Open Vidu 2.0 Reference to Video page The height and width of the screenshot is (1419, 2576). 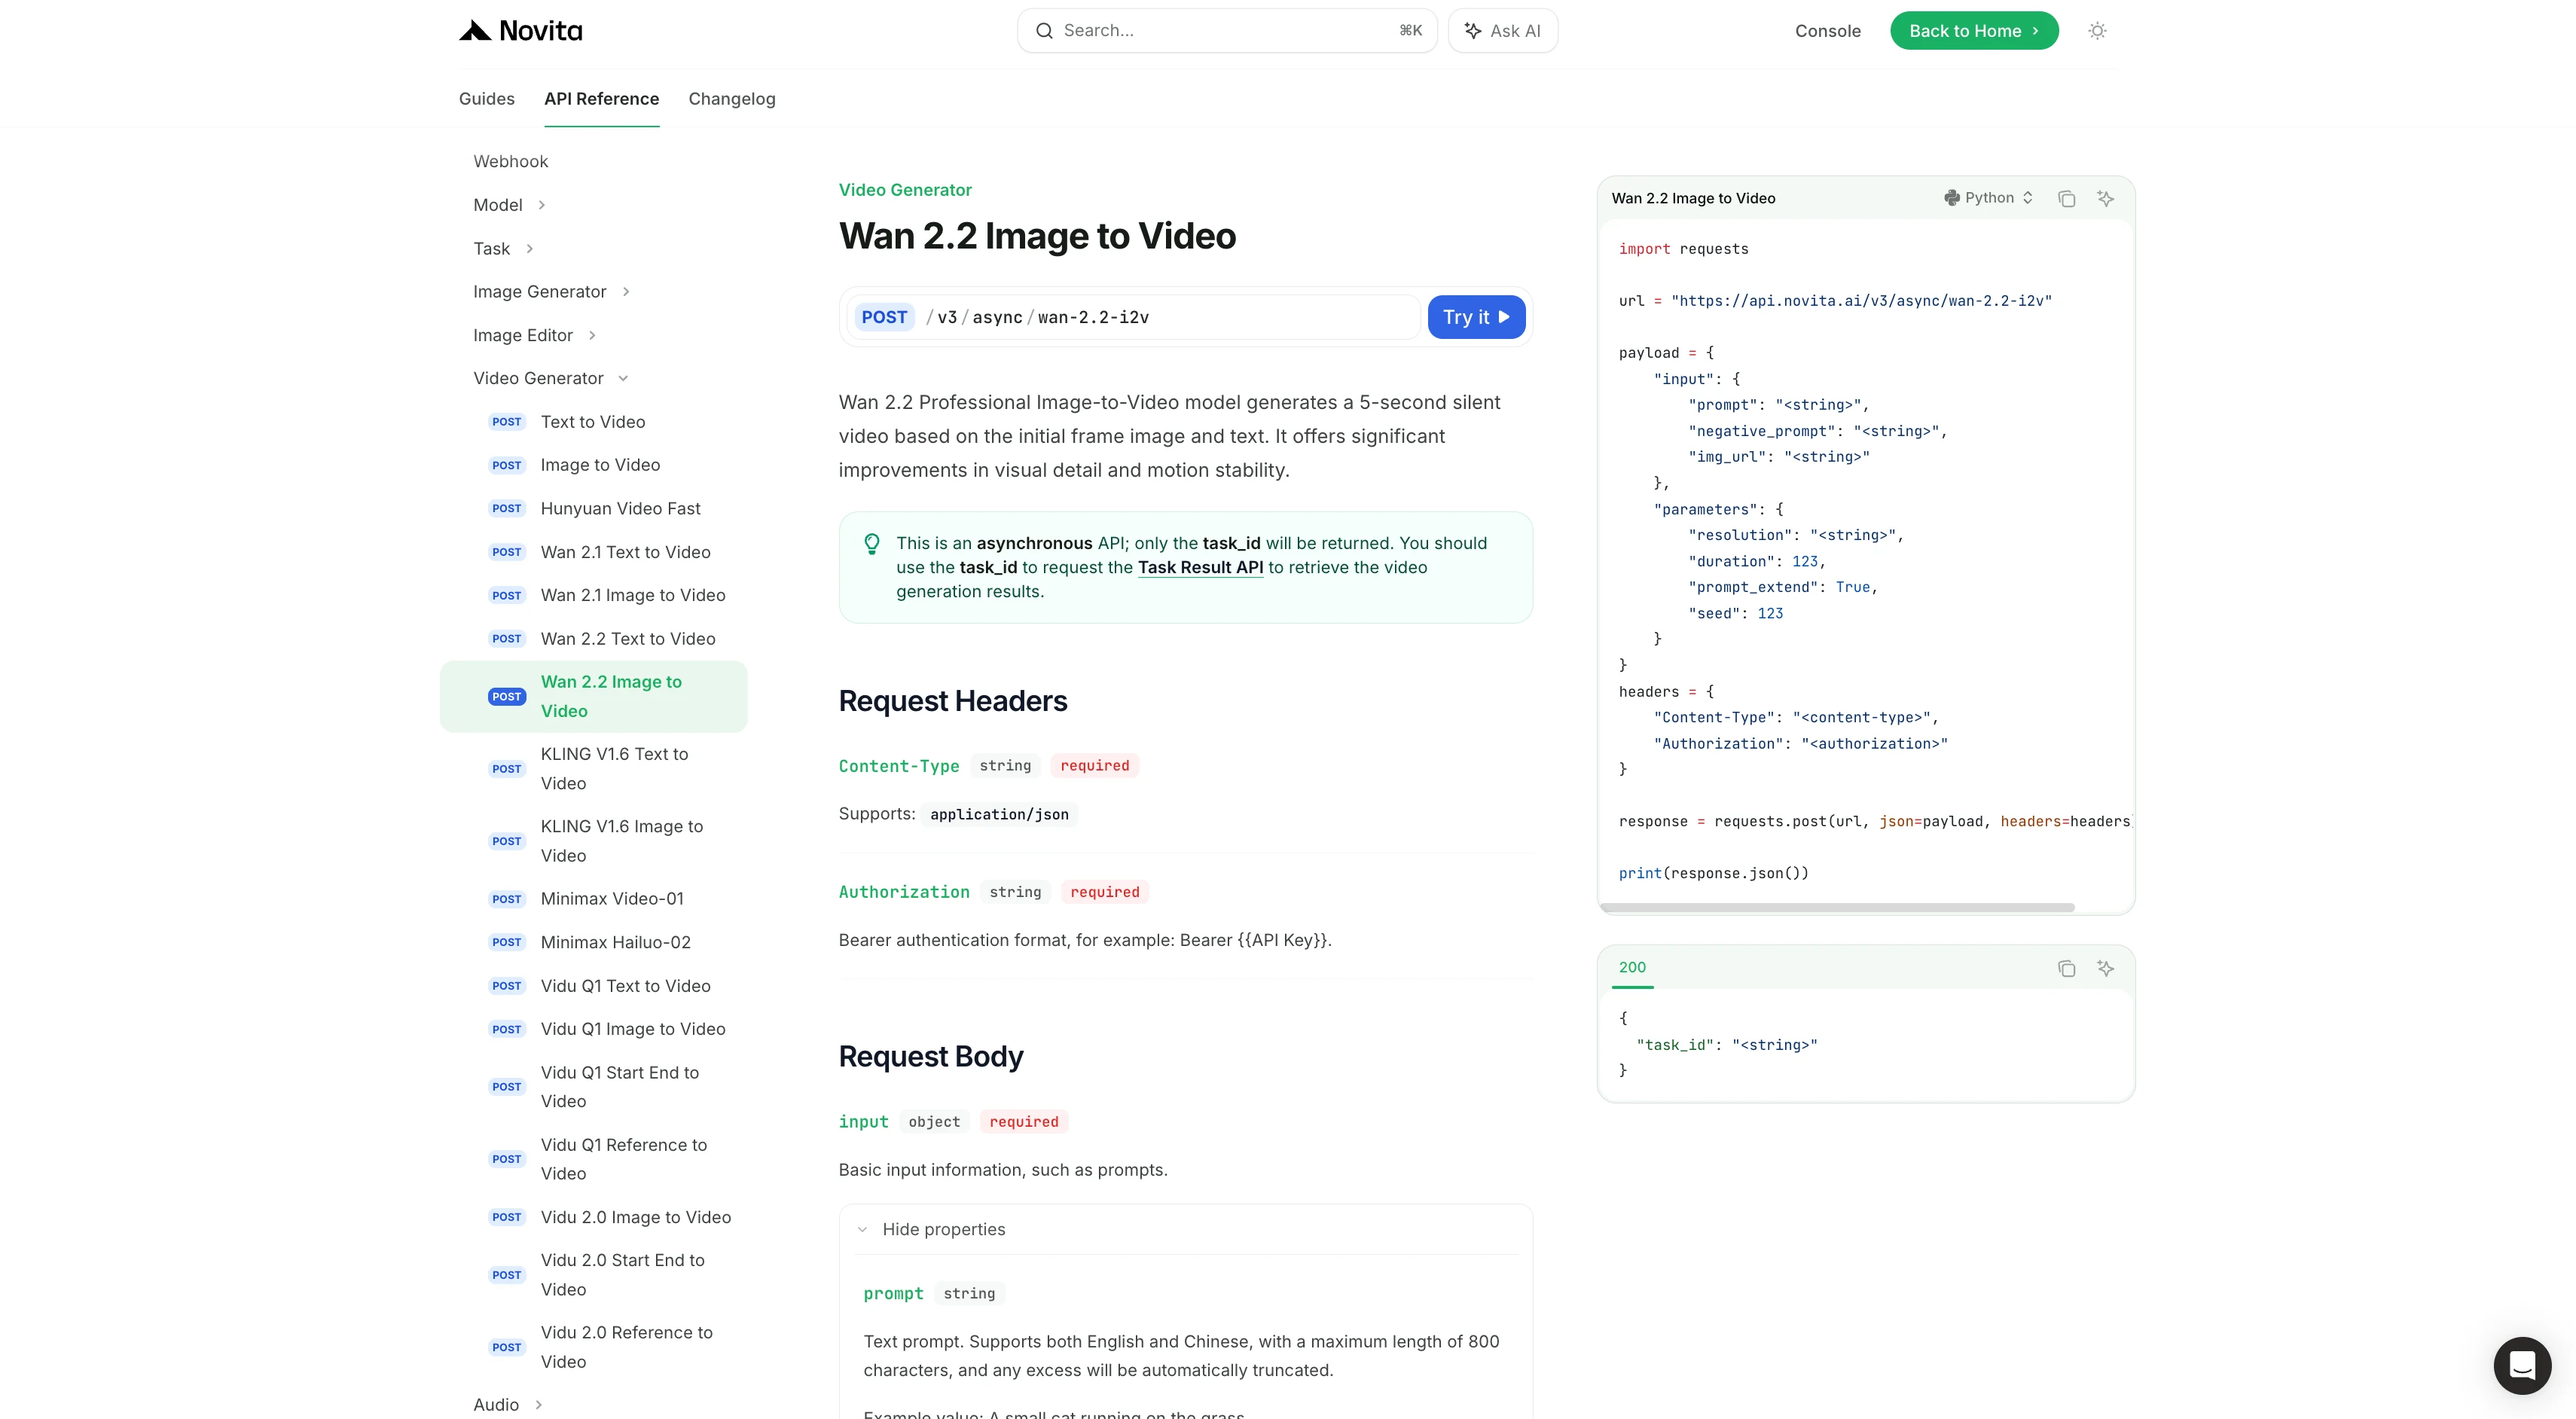tap(627, 1347)
